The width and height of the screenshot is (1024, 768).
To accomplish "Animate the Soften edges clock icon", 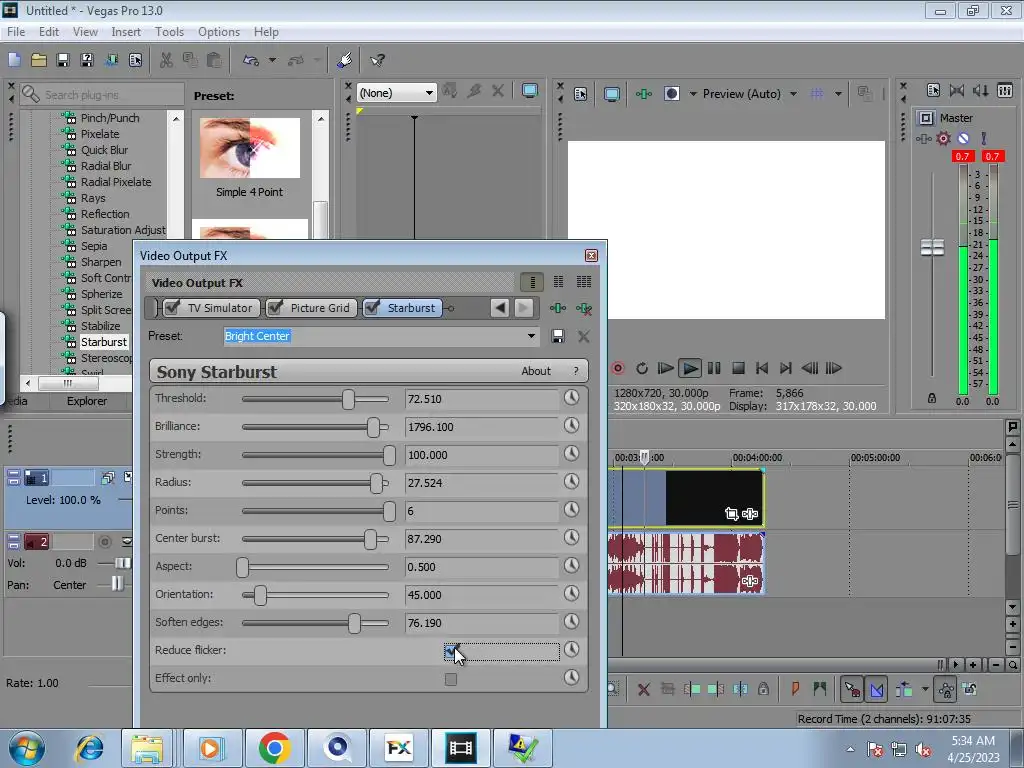I will coord(571,622).
